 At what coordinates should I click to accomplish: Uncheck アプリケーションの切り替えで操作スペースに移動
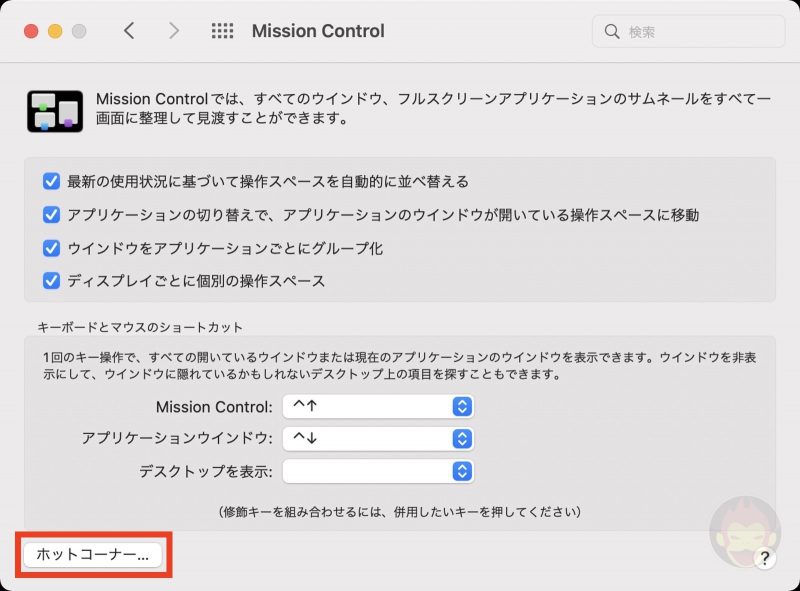[x=49, y=214]
